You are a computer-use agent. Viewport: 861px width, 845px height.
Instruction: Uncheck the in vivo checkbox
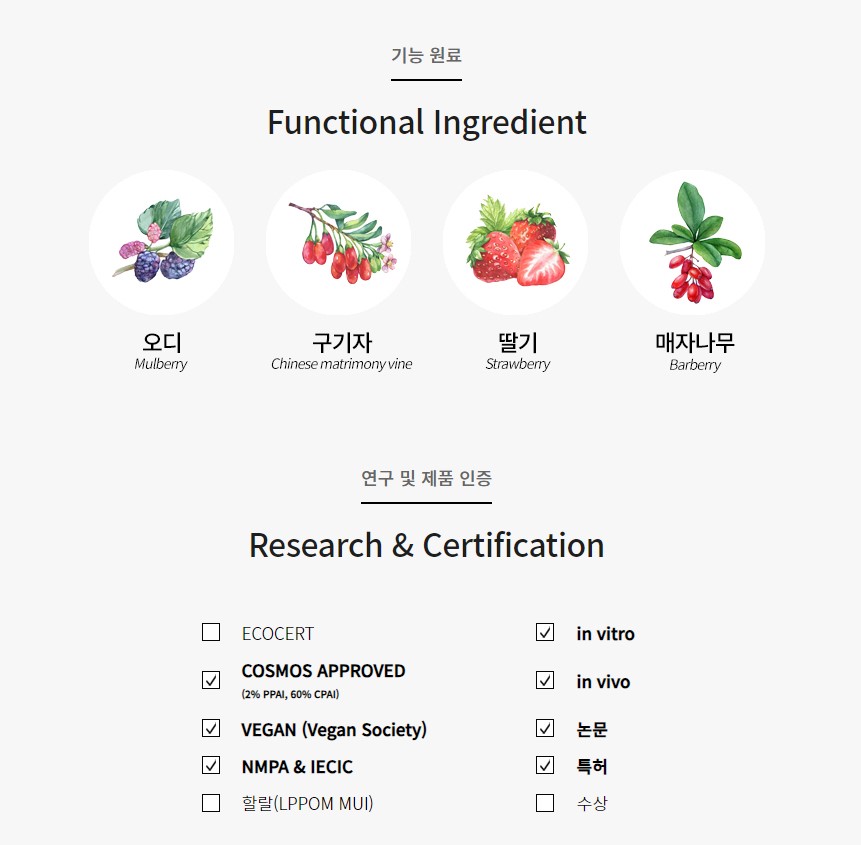point(545,680)
